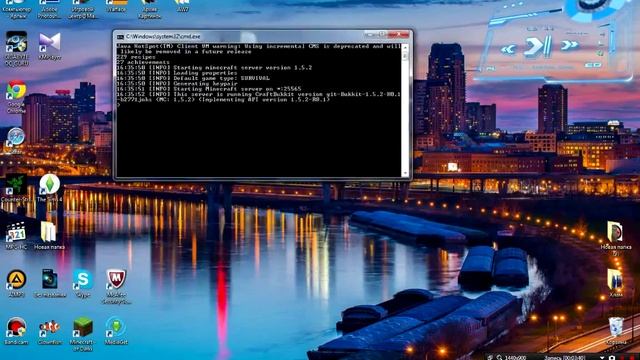Click the recorder bar magnifier icon beside 1440x900
The height and width of the screenshot is (360, 640).
tap(499, 357)
